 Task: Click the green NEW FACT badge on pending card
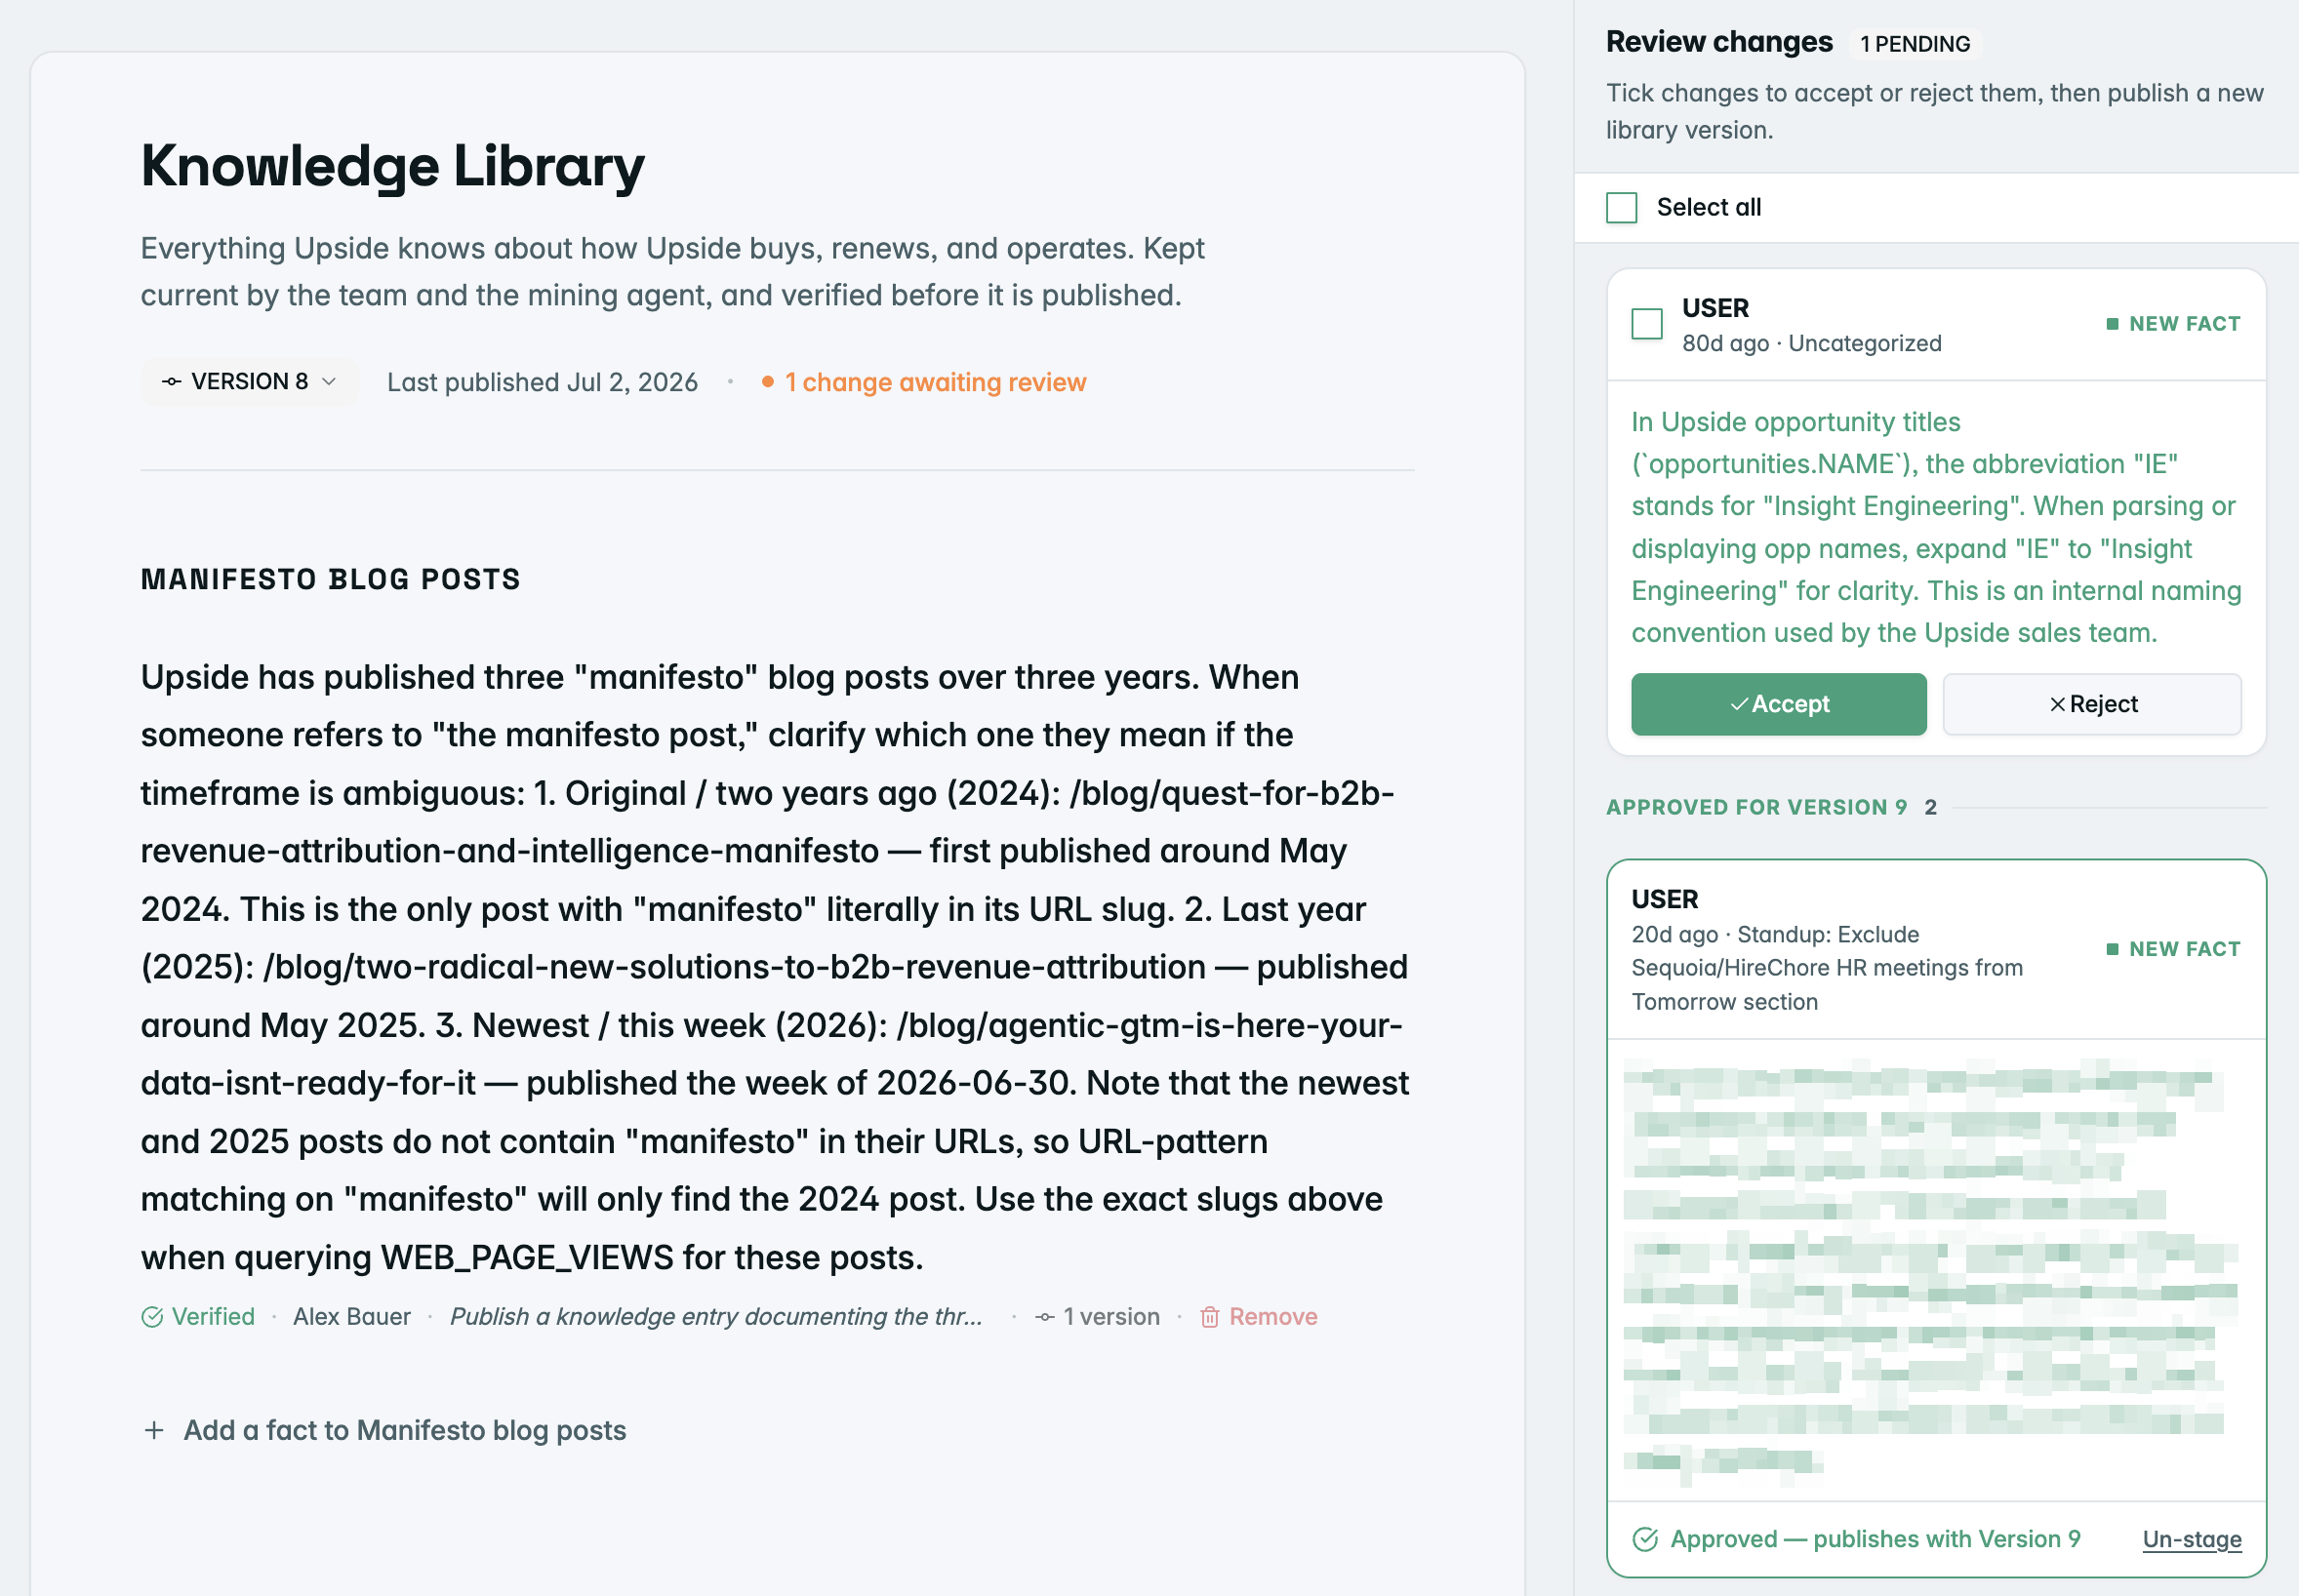[x=2174, y=324]
